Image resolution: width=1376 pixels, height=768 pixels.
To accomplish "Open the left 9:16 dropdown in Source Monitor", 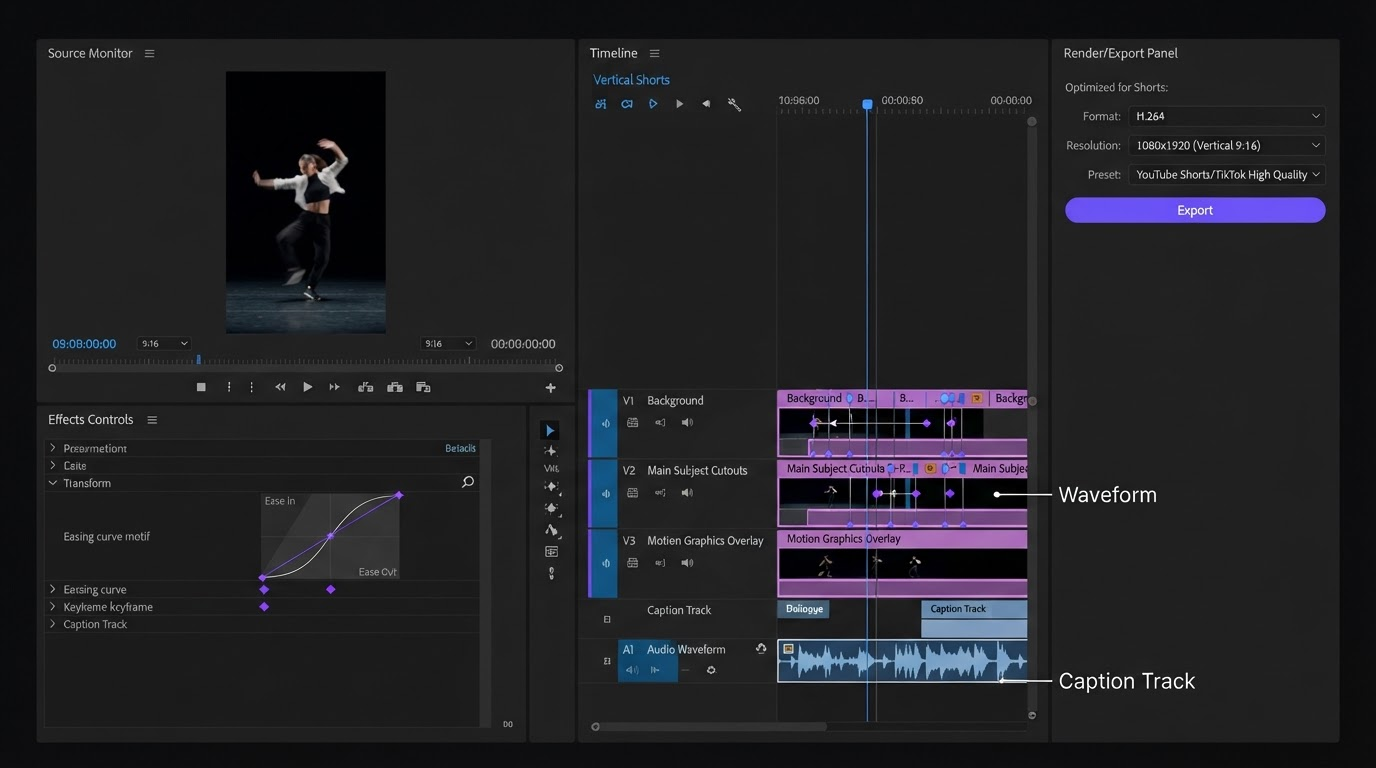I will [x=164, y=343].
